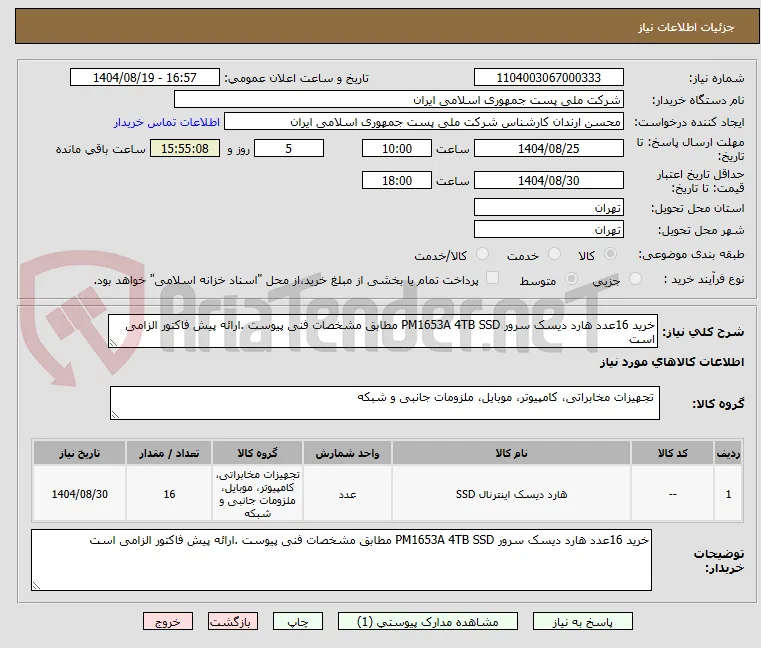Click the توضیحات خریدار textarea
This screenshot has height=648, width=761.
[342, 560]
